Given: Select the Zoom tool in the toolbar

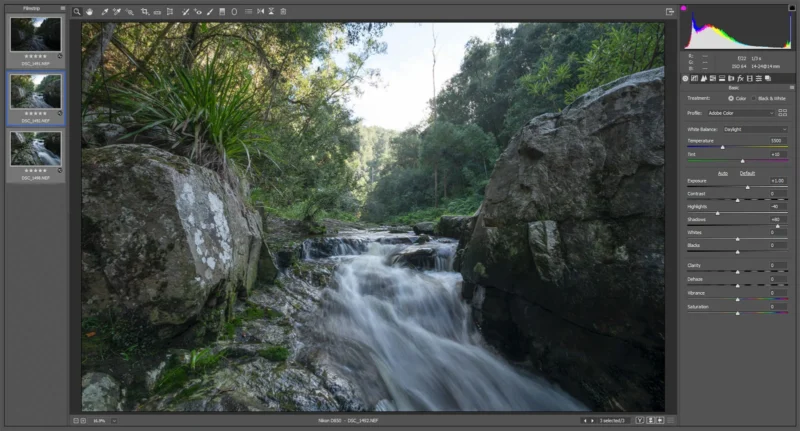Looking at the screenshot, I should pyautogui.click(x=77, y=12).
